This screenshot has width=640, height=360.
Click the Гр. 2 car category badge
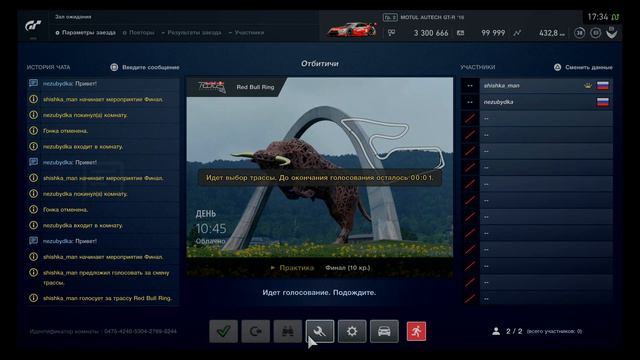click(x=390, y=17)
